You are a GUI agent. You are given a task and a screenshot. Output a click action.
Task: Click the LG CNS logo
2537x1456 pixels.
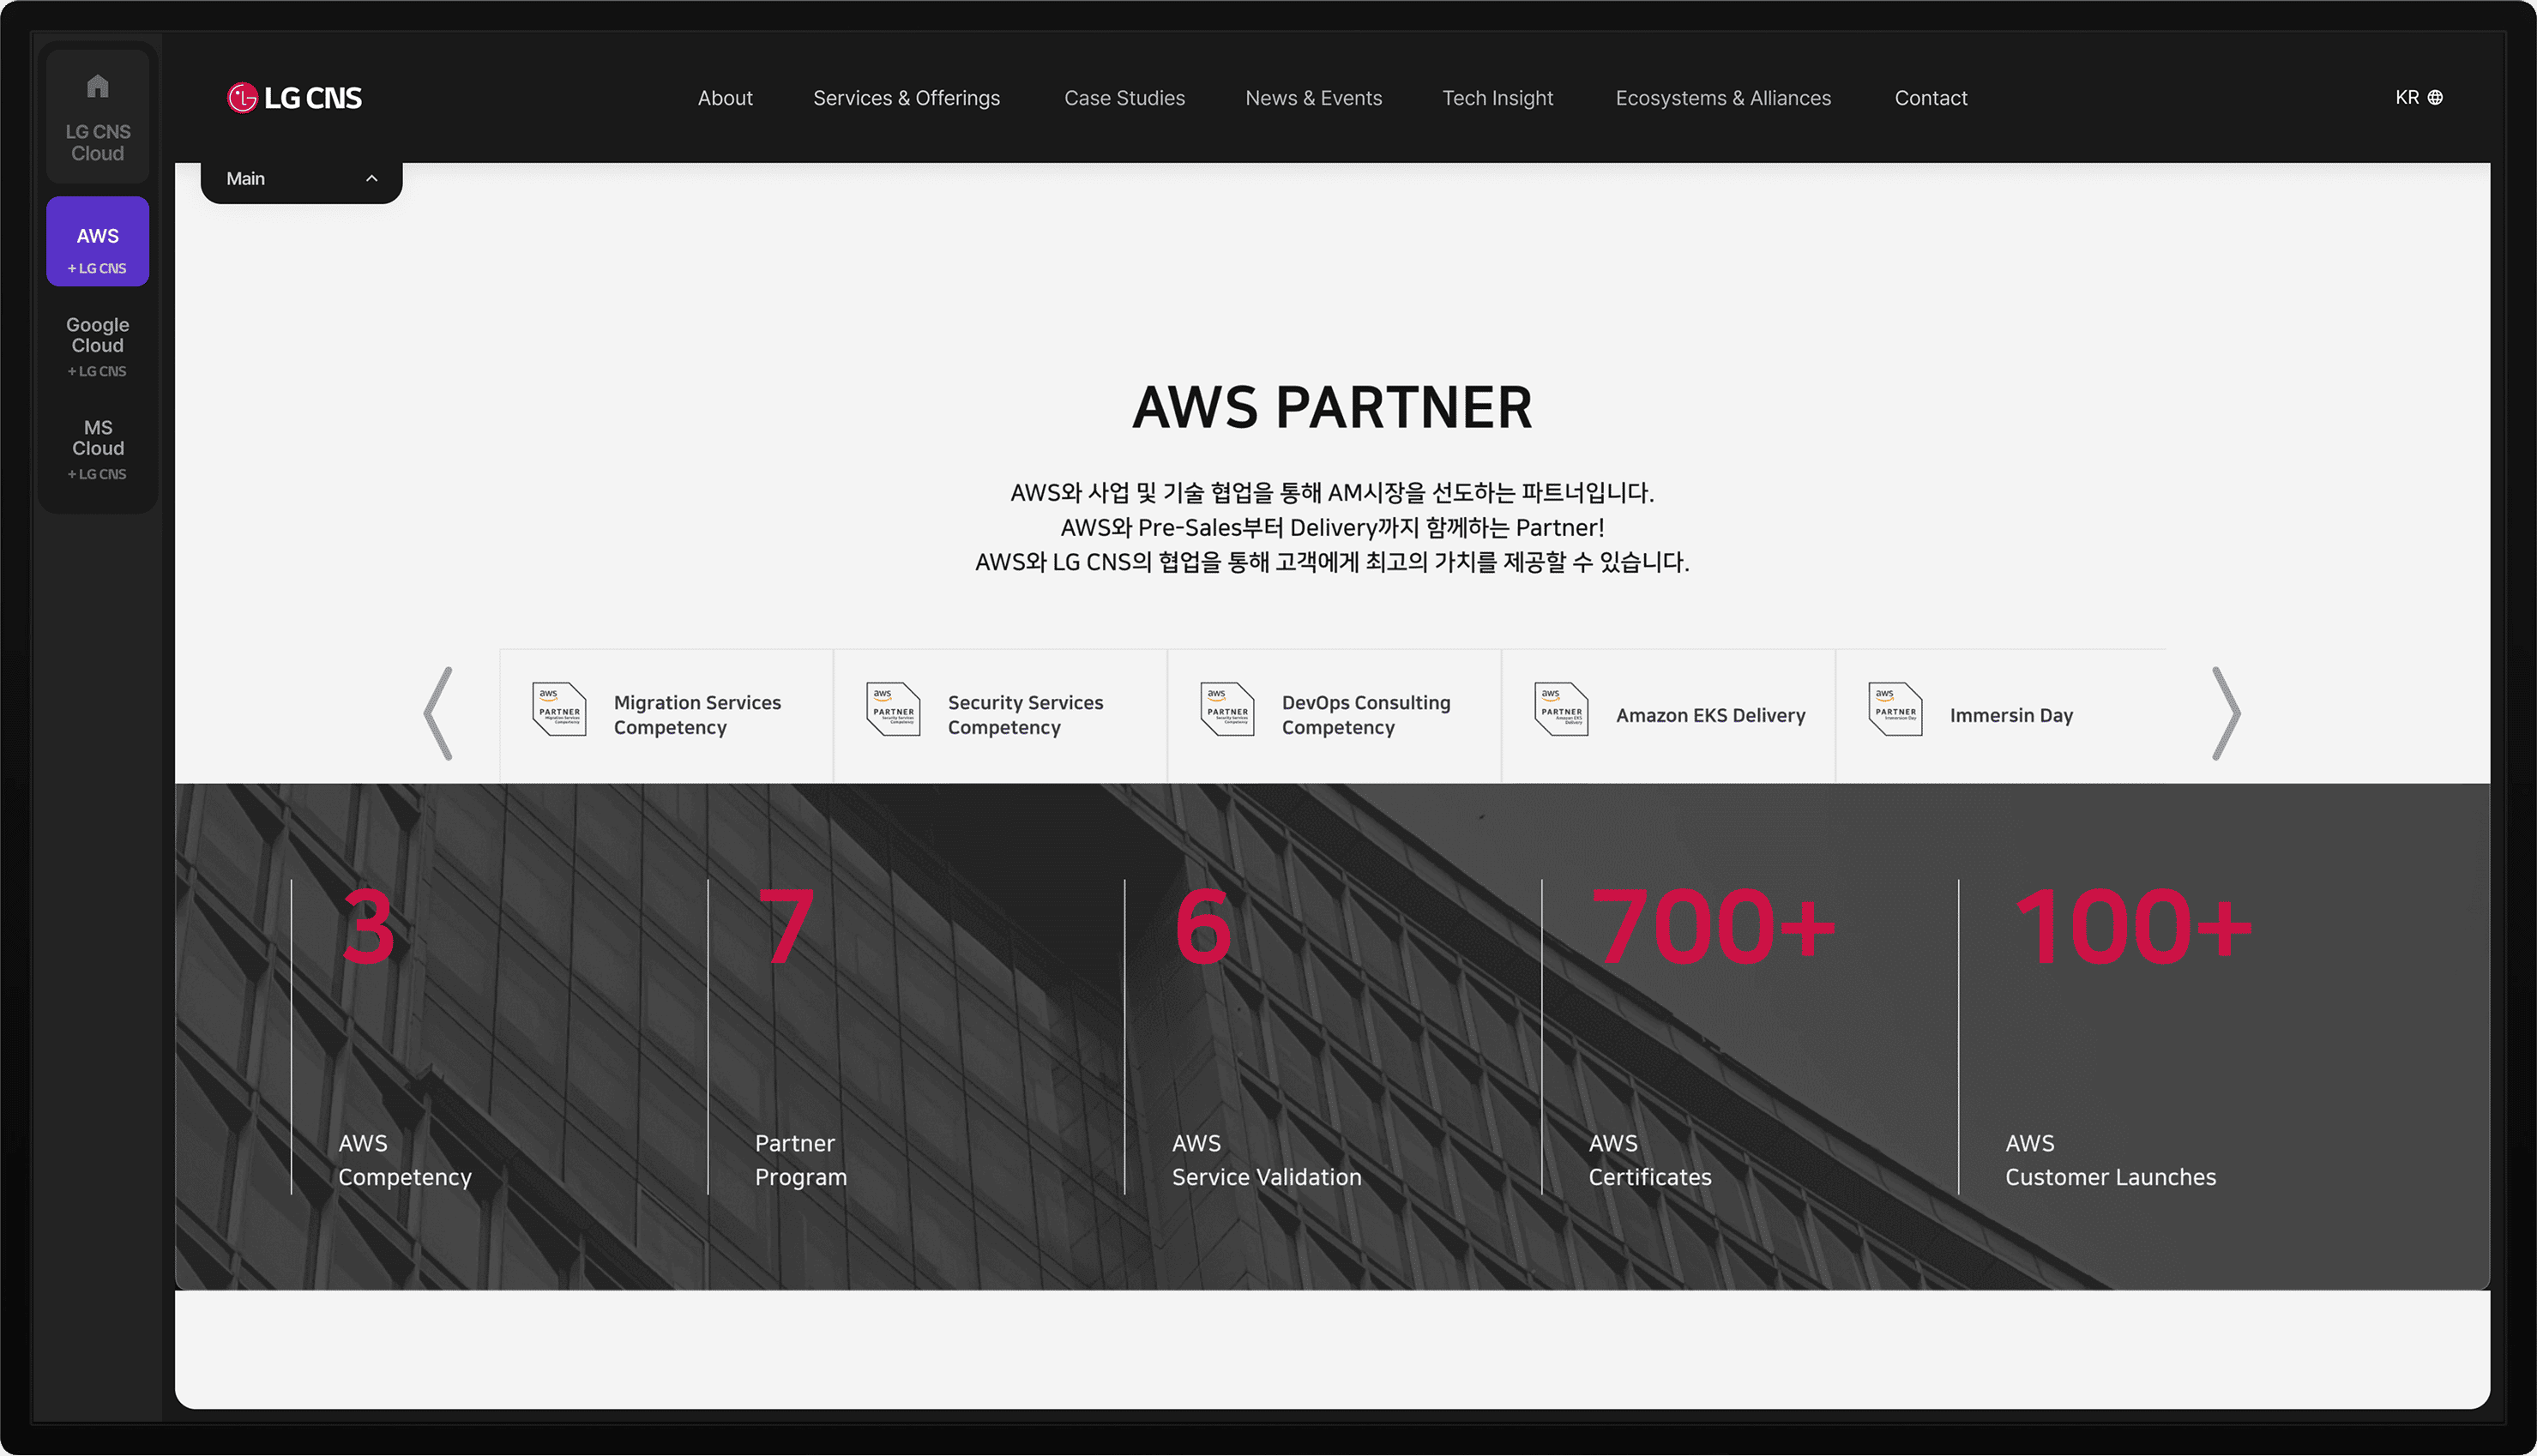(294, 98)
